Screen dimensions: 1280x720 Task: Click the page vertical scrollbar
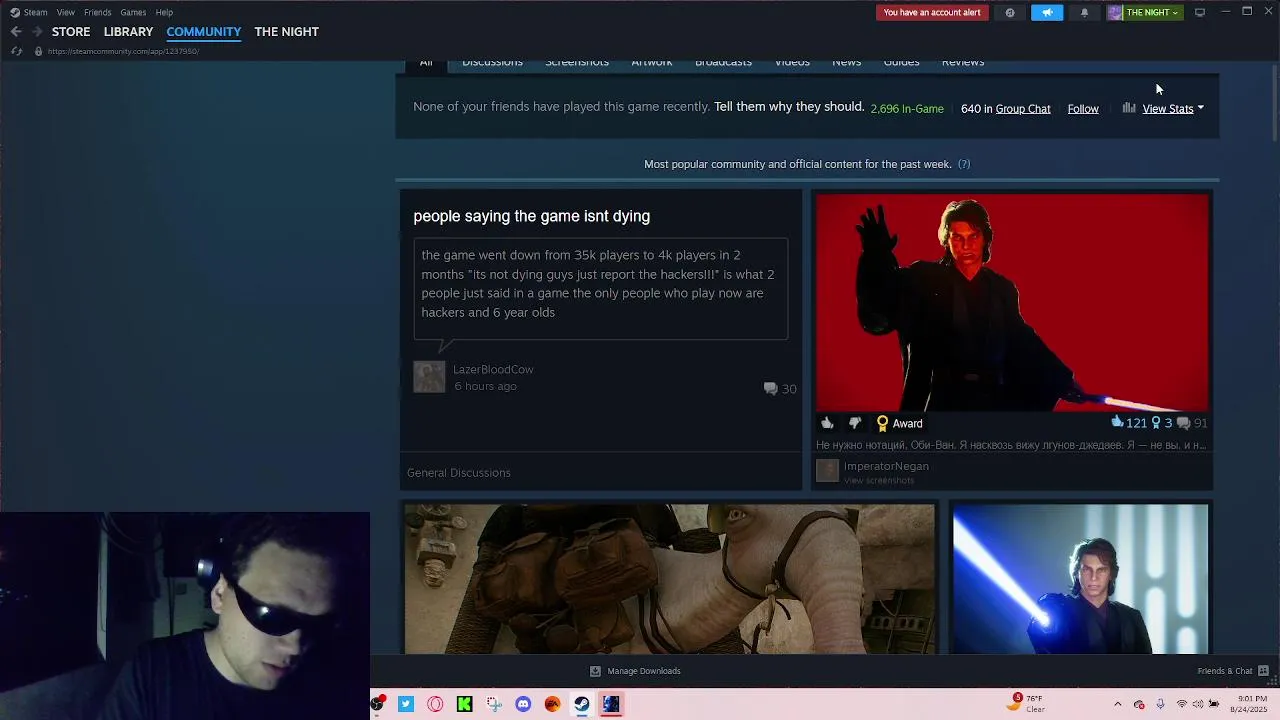[x=1273, y=105]
